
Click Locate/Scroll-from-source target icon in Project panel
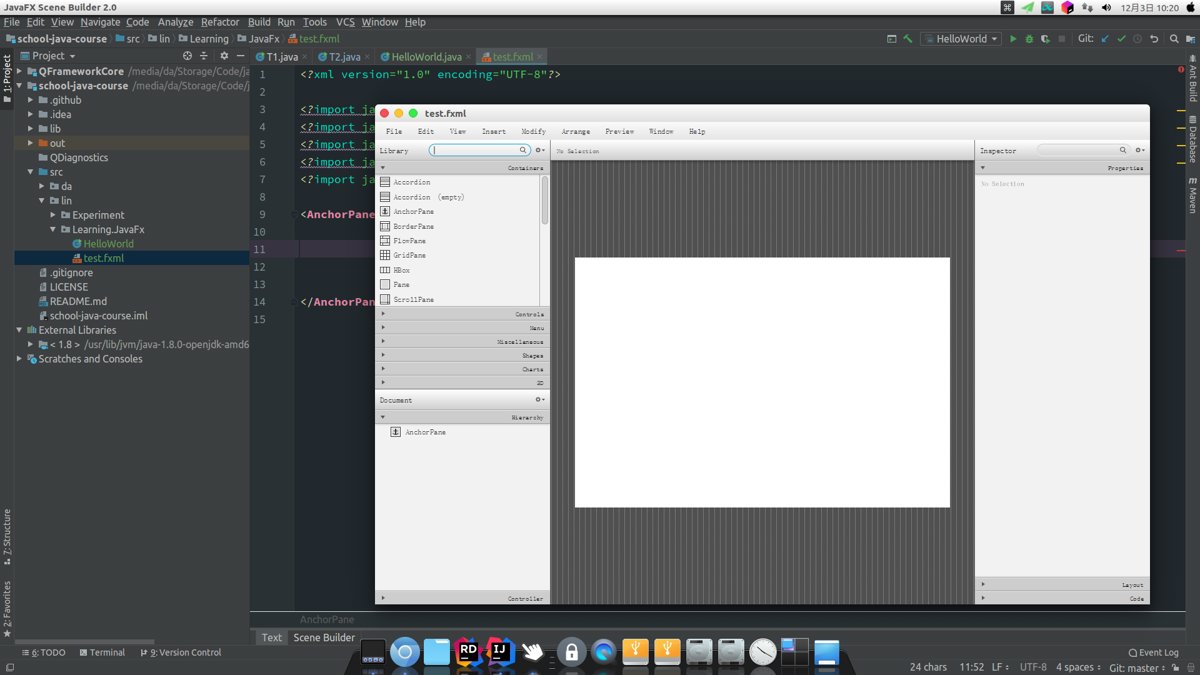coord(187,56)
